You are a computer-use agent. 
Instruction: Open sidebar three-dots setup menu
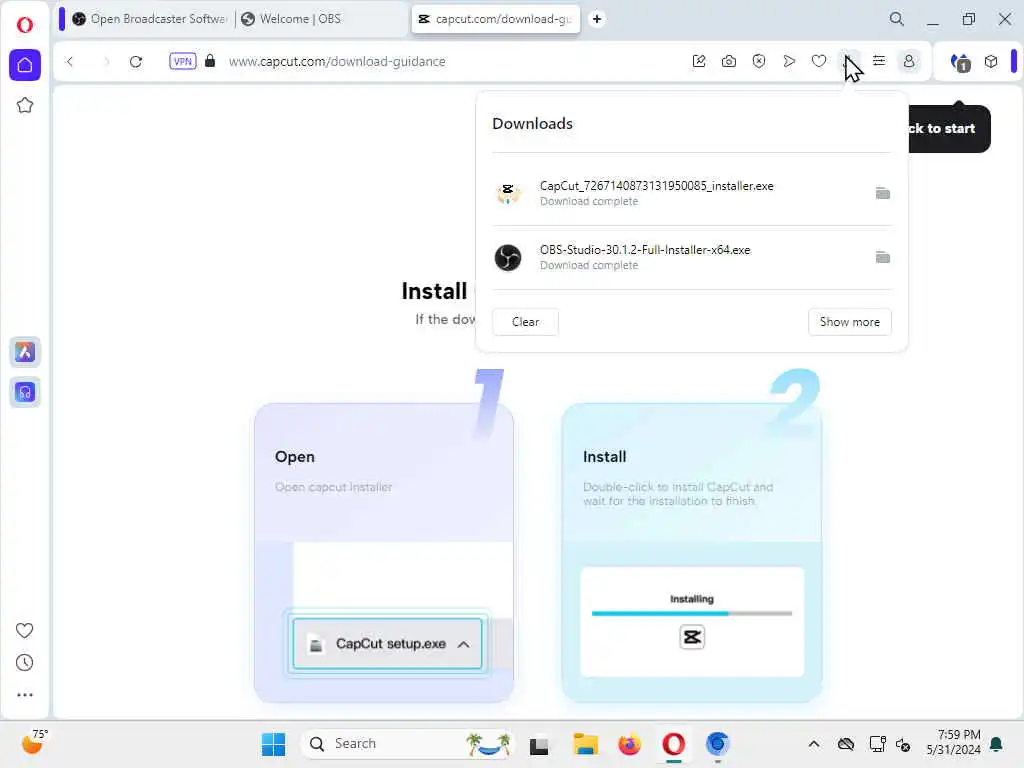(x=25, y=695)
